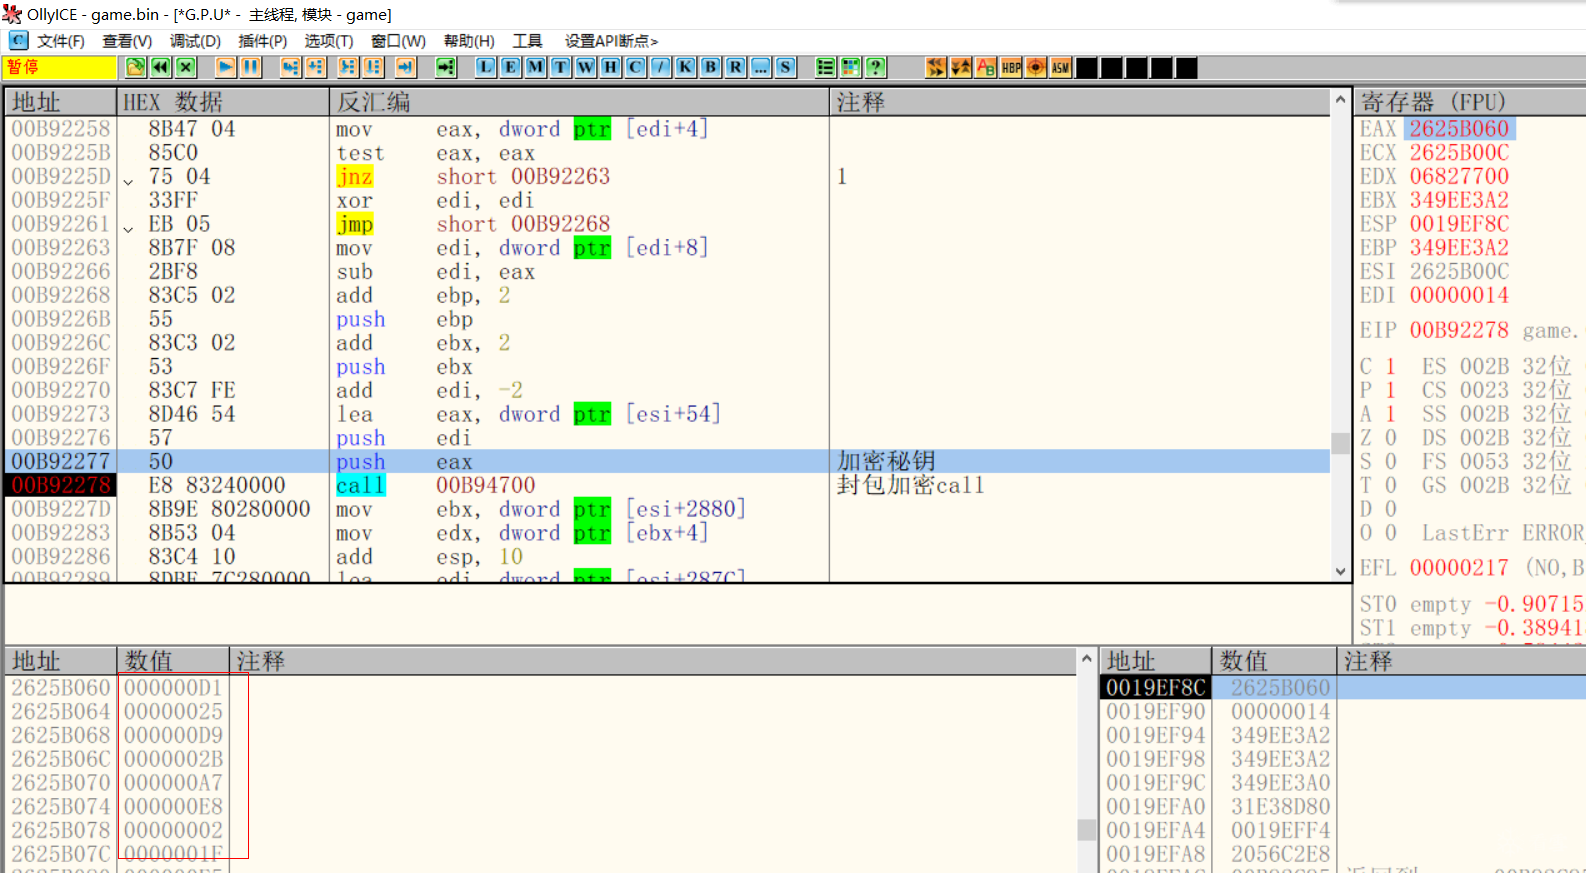Open the Run trace (... button)
This screenshot has width=1586, height=873.
[761, 67]
